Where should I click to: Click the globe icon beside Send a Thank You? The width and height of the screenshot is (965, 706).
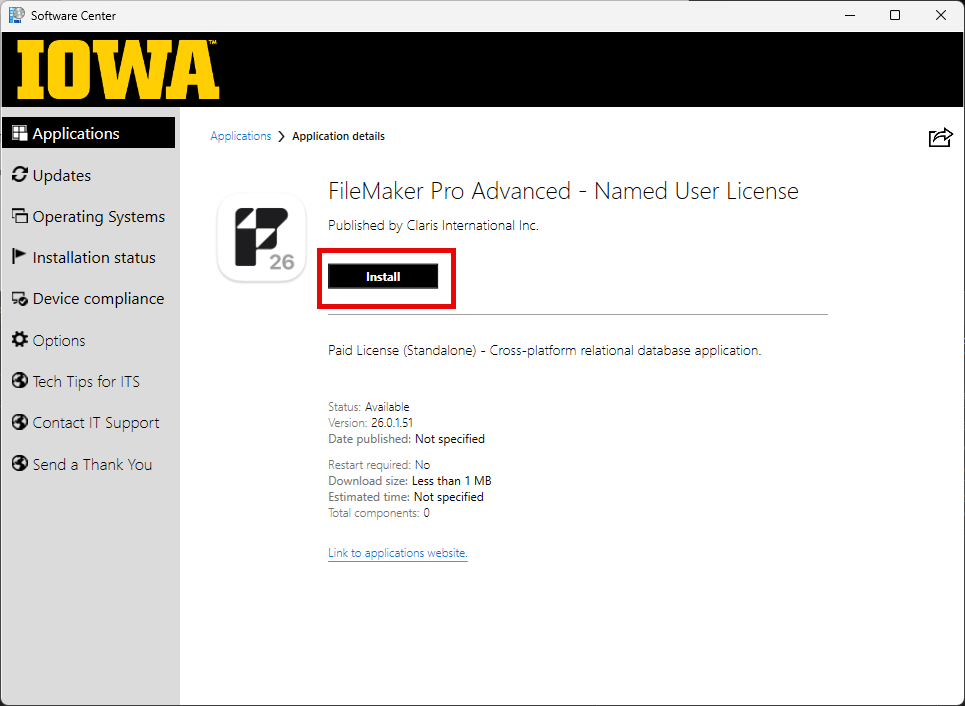tap(20, 463)
